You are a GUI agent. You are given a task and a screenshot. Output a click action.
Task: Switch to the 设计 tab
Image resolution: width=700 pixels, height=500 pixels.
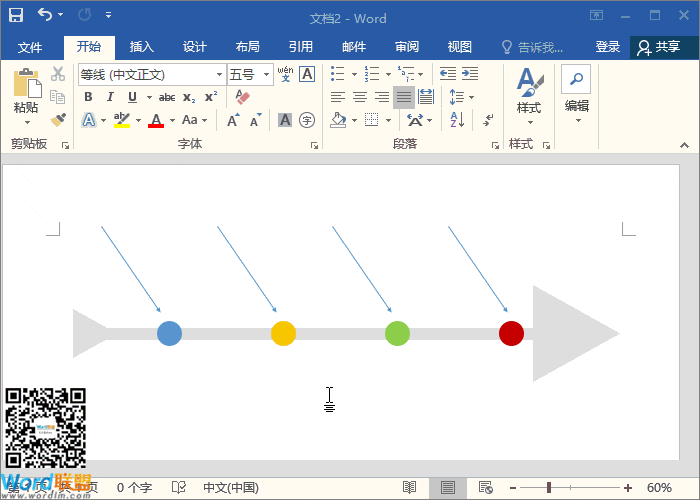195,47
